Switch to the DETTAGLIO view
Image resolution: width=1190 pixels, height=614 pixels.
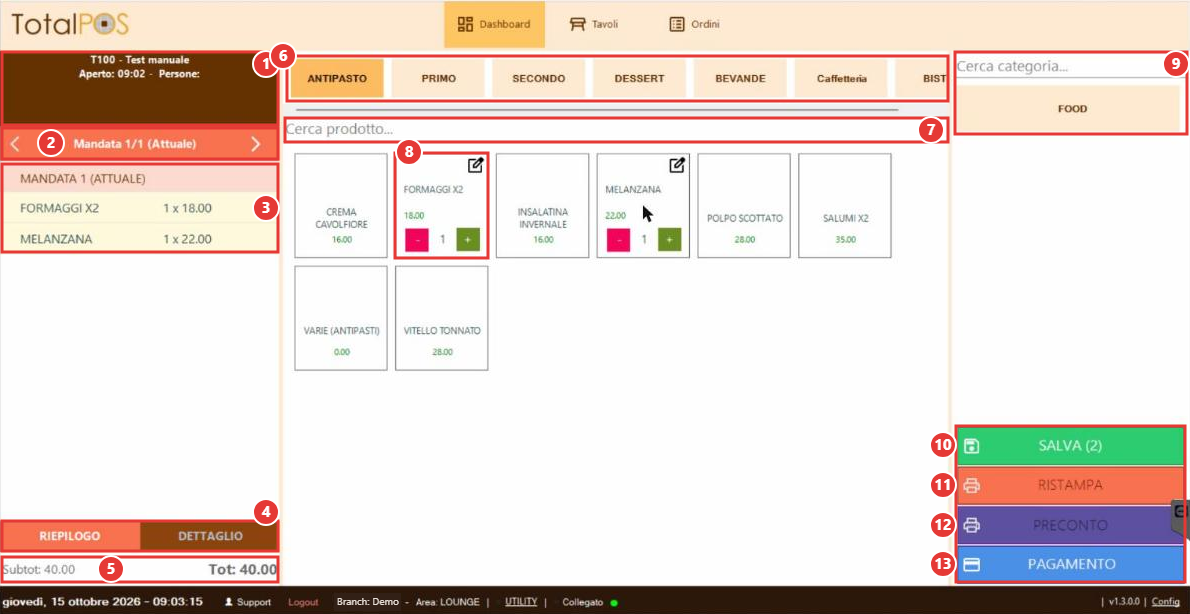click(210, 536)
